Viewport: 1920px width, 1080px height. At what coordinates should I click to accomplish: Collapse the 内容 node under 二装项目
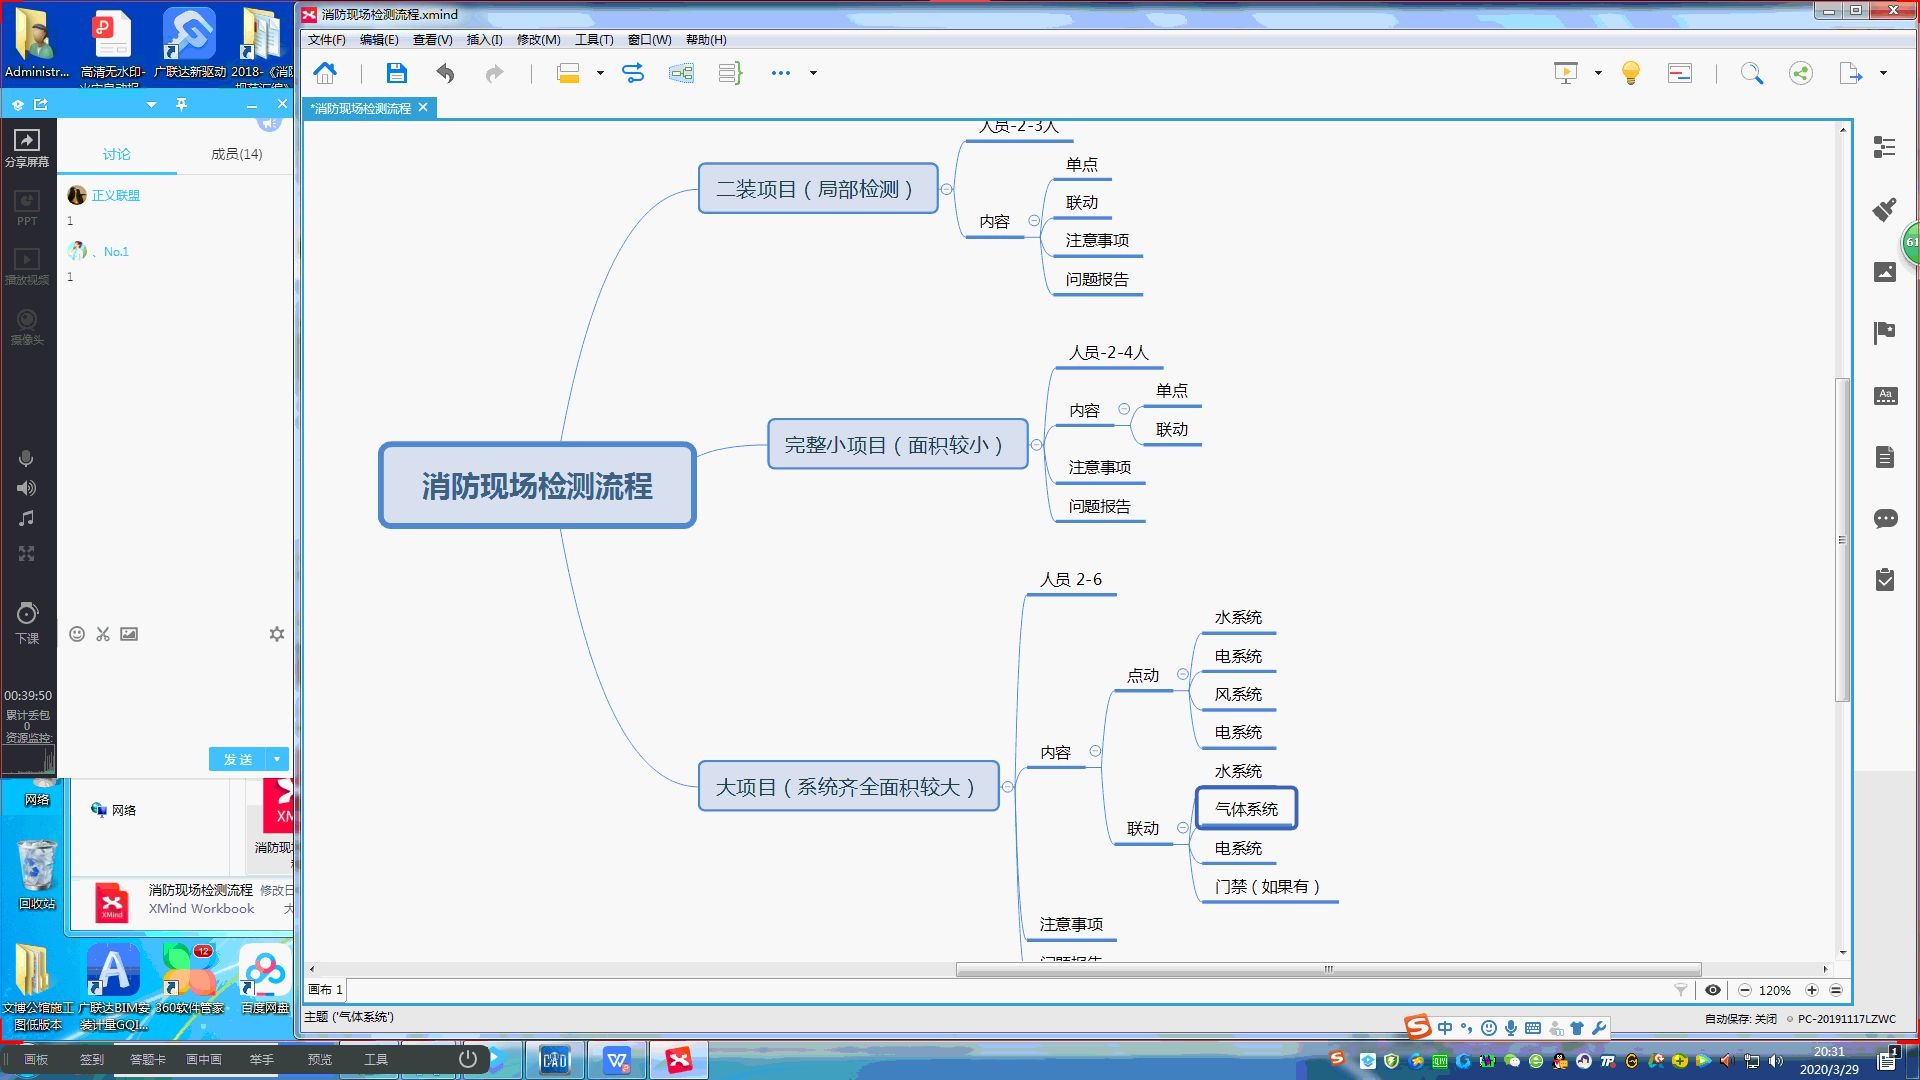tap(1034, 221)
